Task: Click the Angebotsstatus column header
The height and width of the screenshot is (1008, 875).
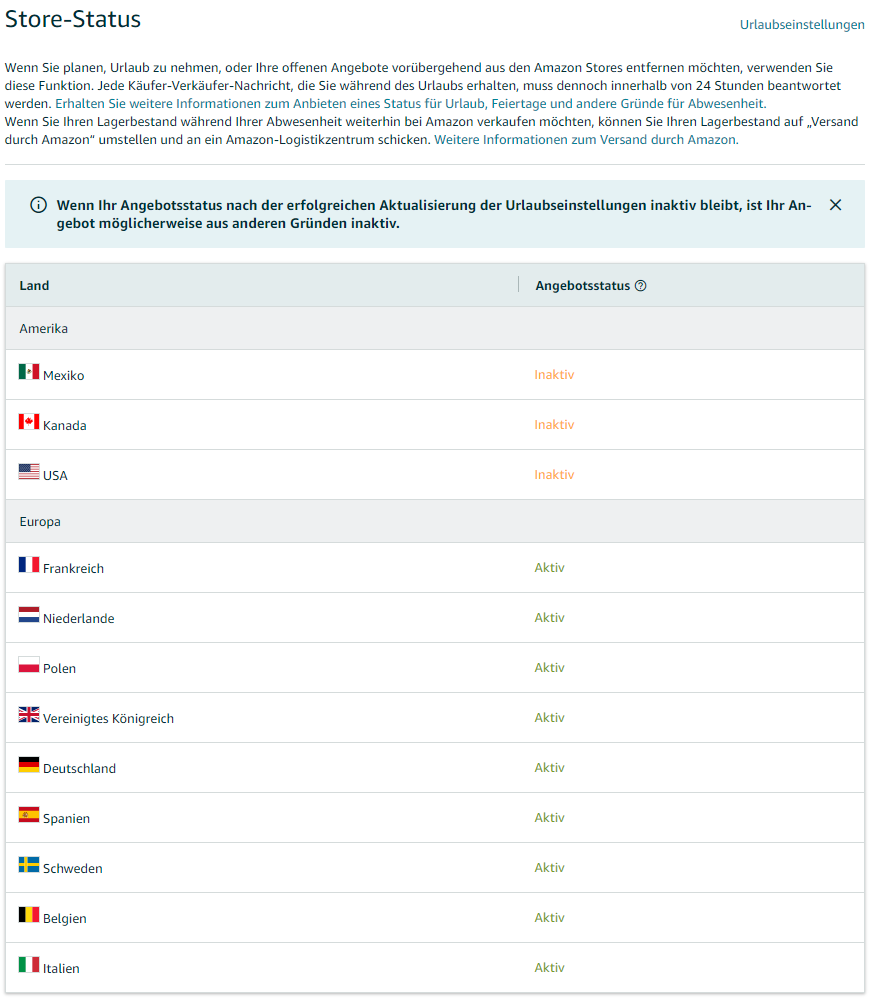Action: click(x=582, y=285)
